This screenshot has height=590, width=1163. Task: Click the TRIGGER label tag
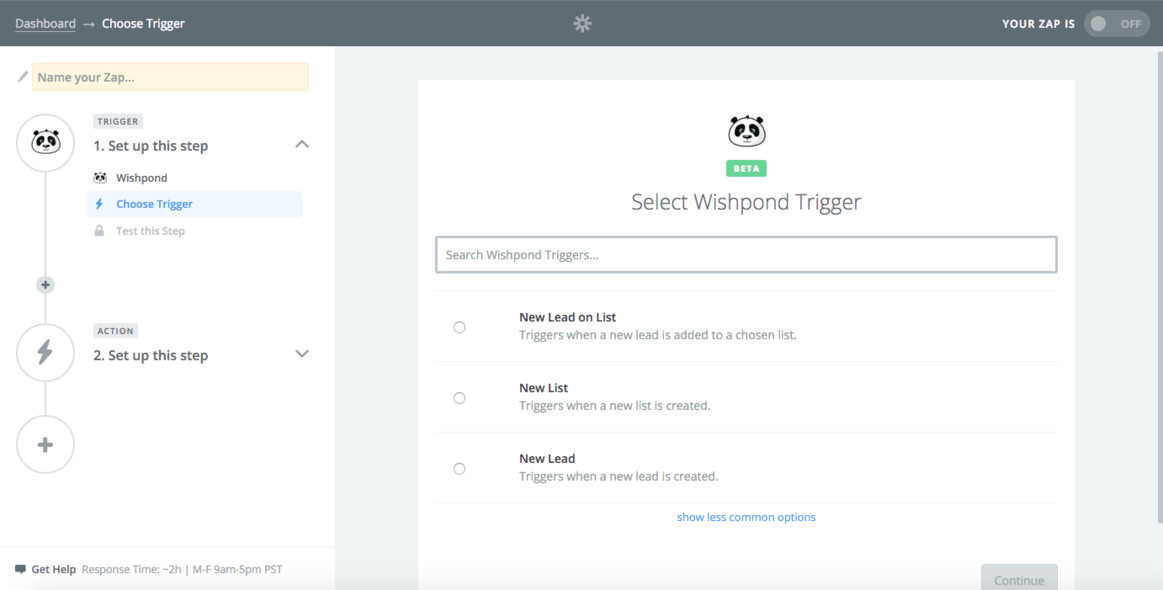117,121
